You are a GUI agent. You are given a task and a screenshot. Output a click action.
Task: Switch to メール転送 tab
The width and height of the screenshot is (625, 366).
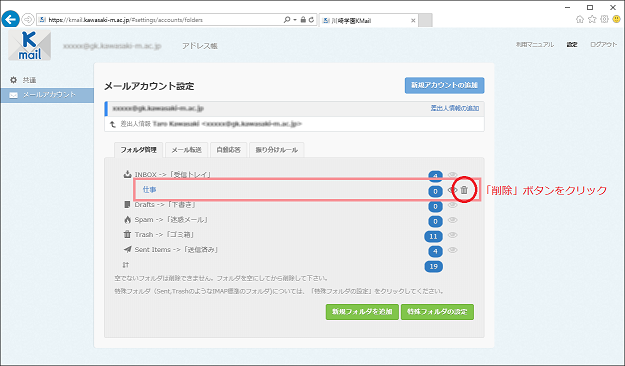click(187, 150)
